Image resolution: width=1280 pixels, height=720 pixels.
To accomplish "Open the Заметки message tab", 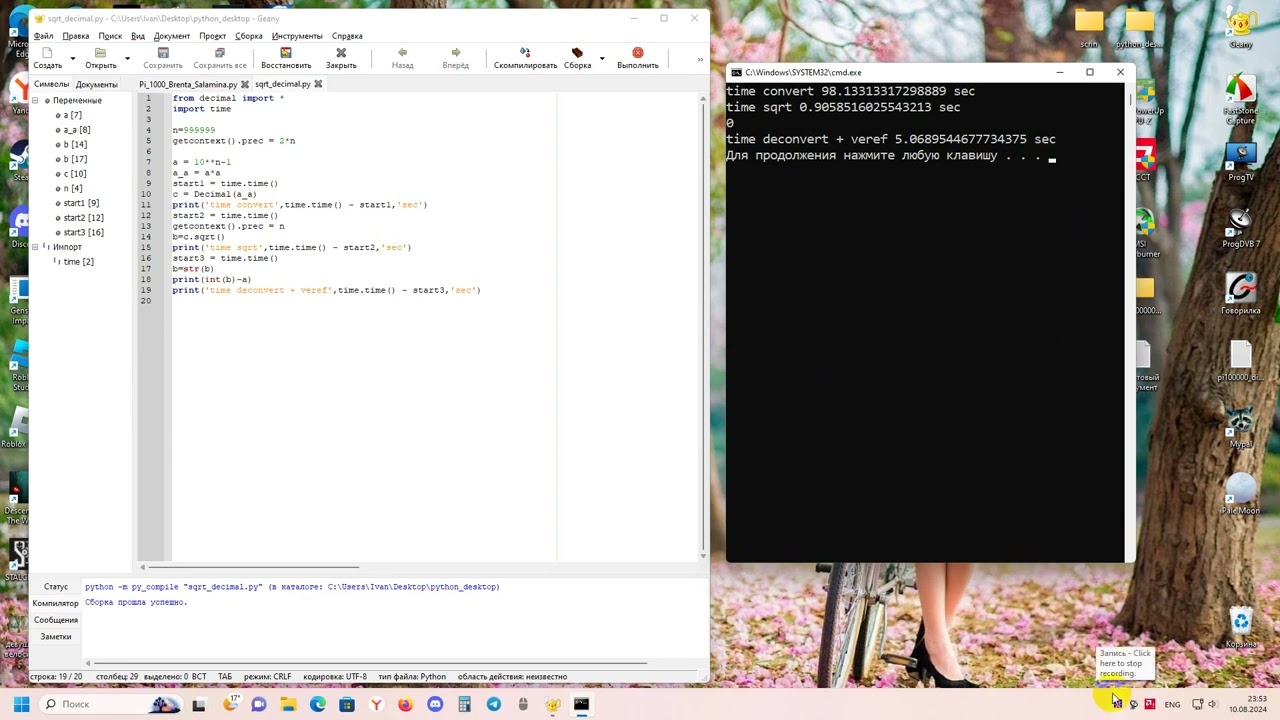I will coord(56,637).
